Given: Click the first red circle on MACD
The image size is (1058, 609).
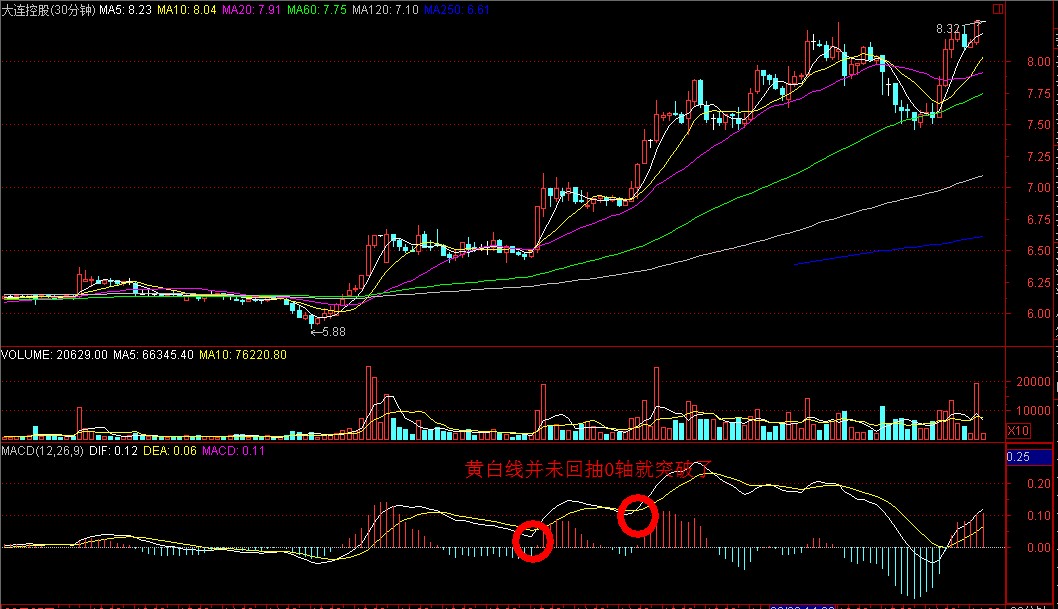Looking at the screenshot, I should [533, 541].
